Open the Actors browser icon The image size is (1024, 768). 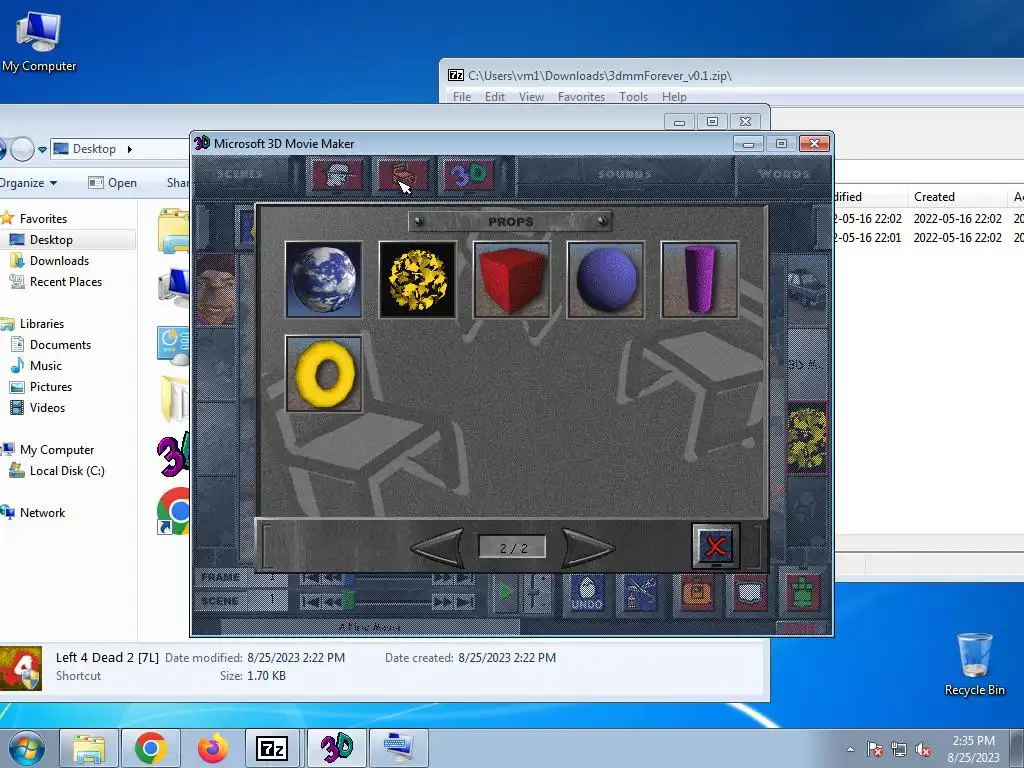click(x=336, y=174)
